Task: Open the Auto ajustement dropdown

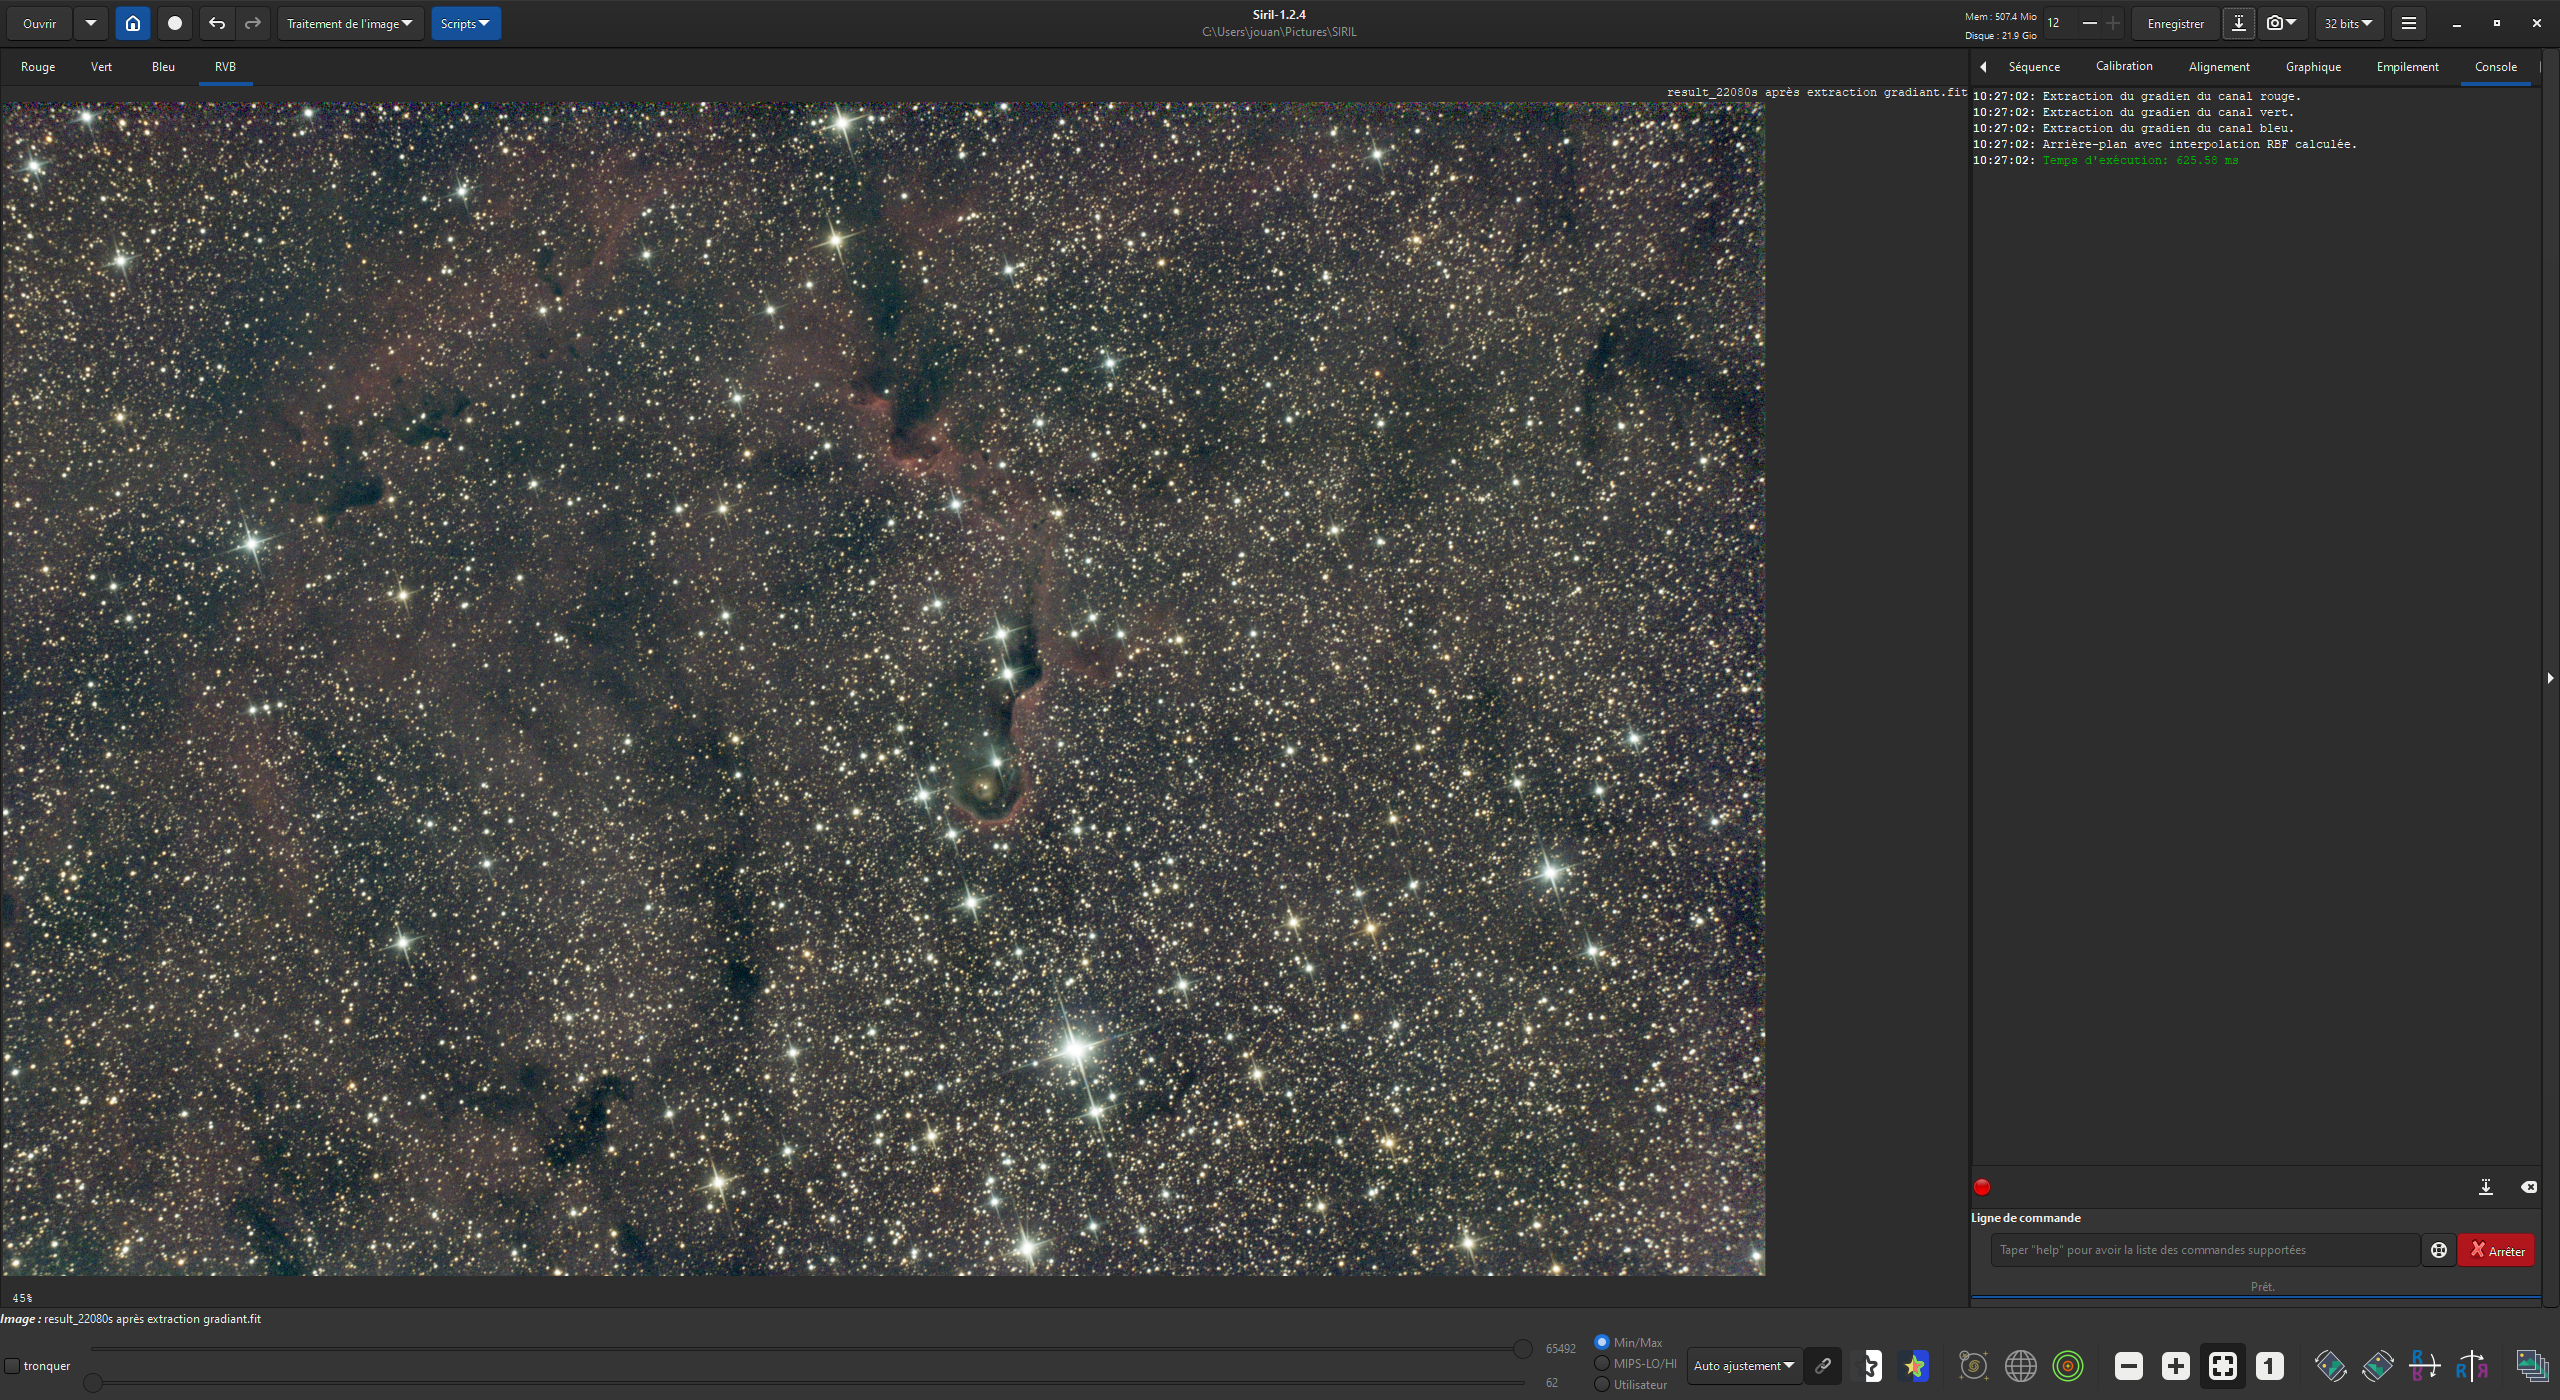Action: 1743,1366
